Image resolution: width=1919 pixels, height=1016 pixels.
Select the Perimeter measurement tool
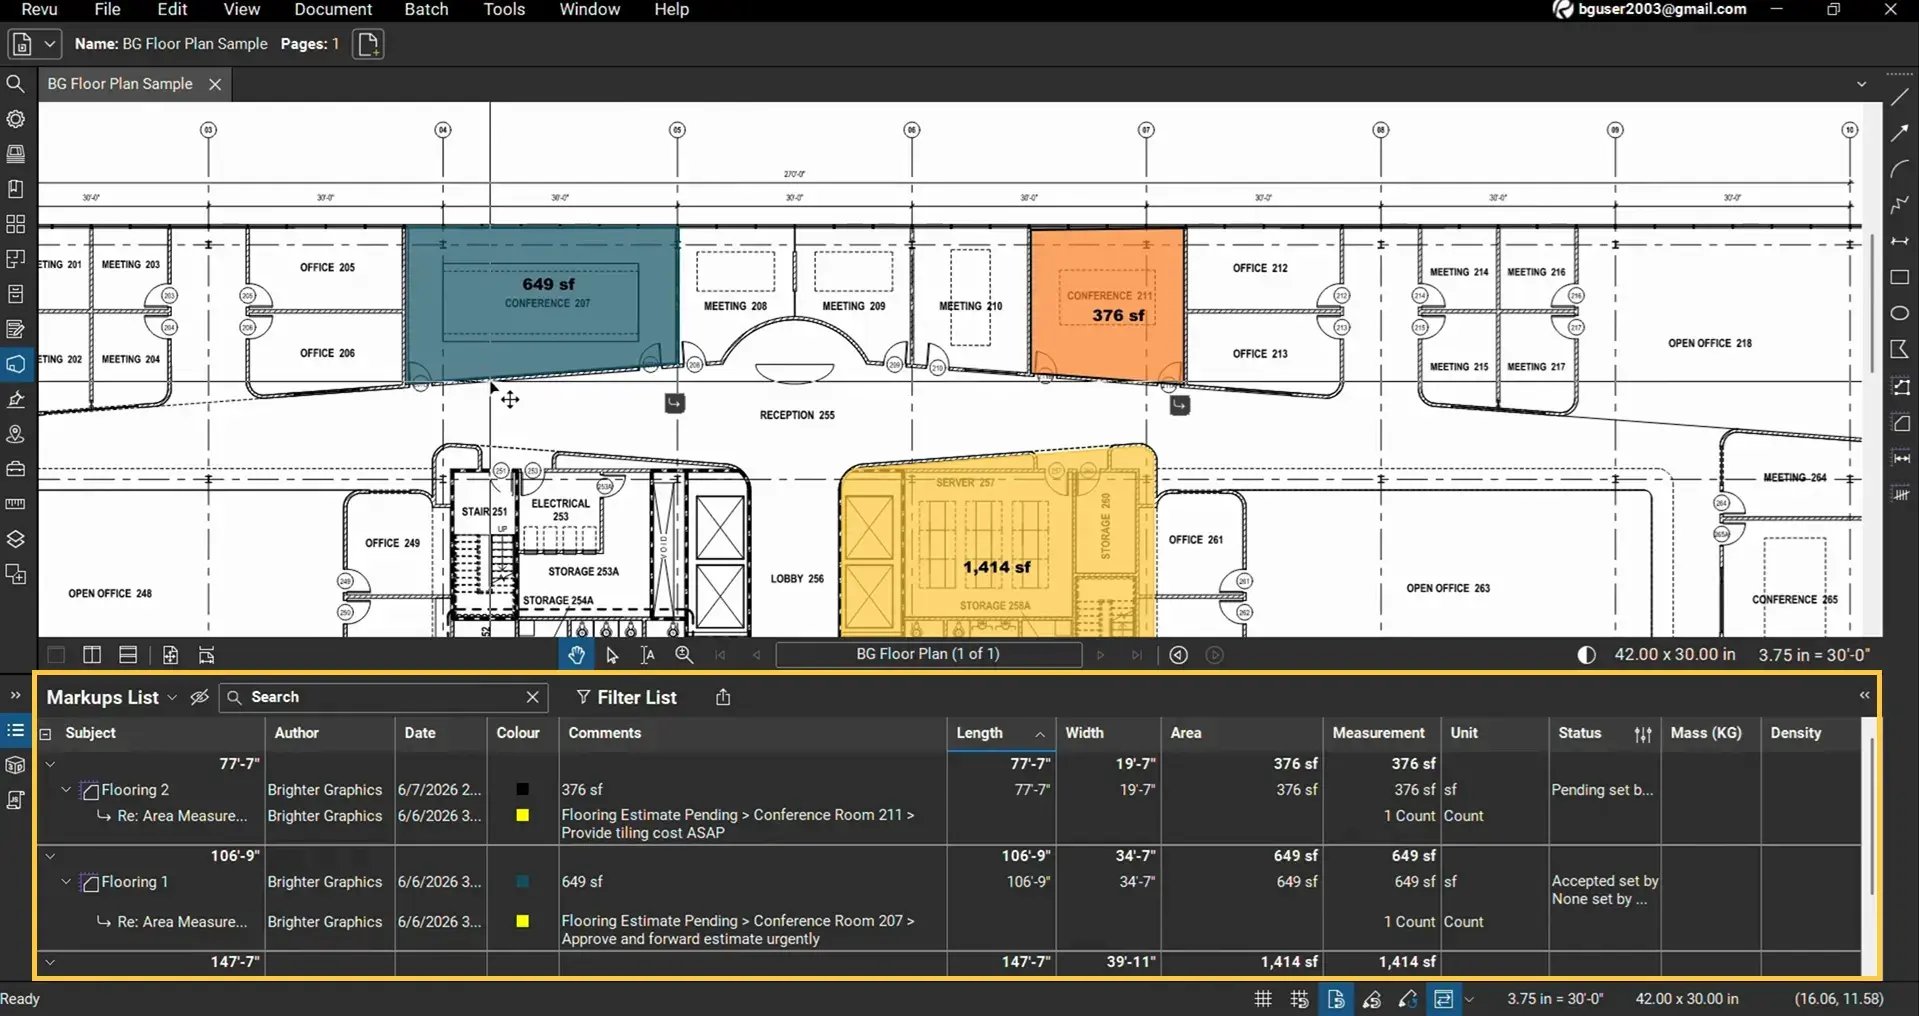click(1900, 387)
